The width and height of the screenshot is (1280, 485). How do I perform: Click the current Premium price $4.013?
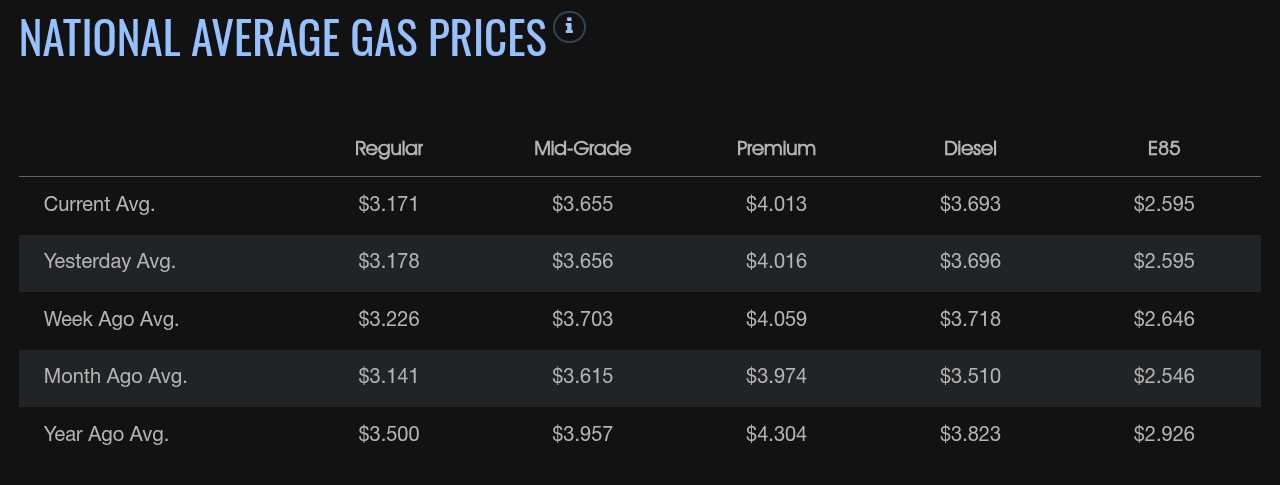coord(776,205)
